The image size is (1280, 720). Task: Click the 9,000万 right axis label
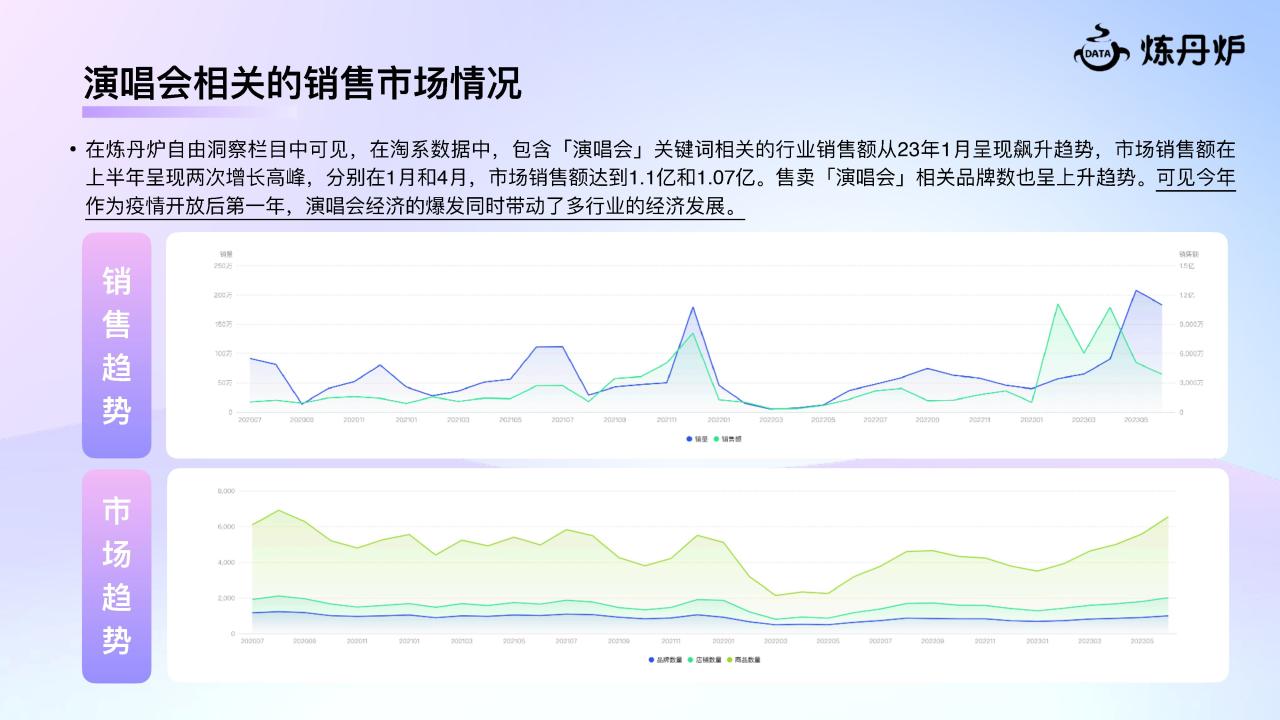1190,324
